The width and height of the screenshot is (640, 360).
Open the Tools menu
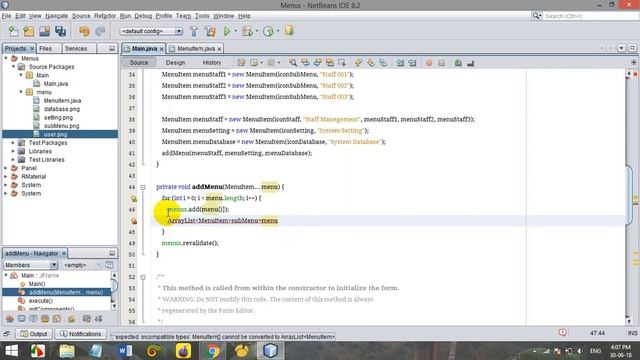[202, 16]
